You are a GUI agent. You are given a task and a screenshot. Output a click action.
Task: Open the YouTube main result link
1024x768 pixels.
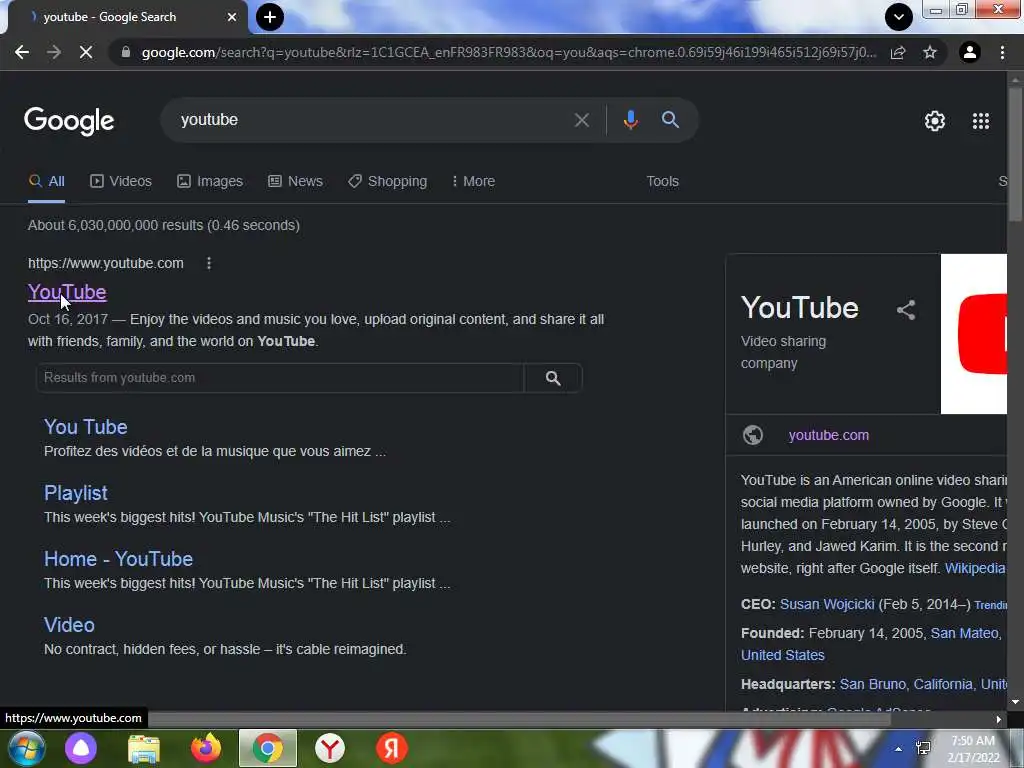tap(67, 292)
